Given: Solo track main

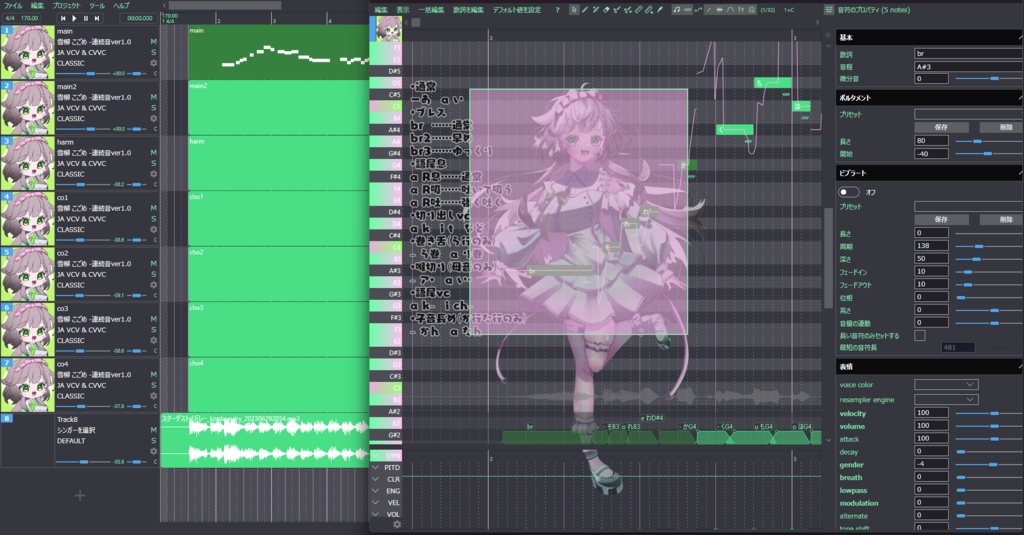Looking at the screenshot, I should tap(153, 52).
